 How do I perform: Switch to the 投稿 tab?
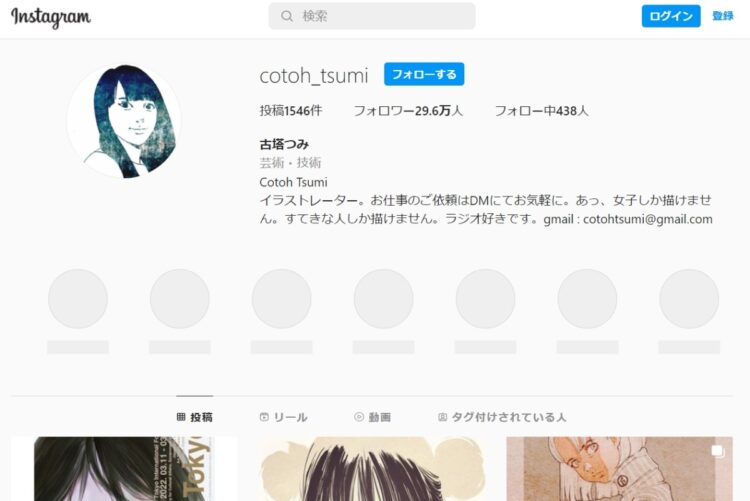click(x=195, y=417)
